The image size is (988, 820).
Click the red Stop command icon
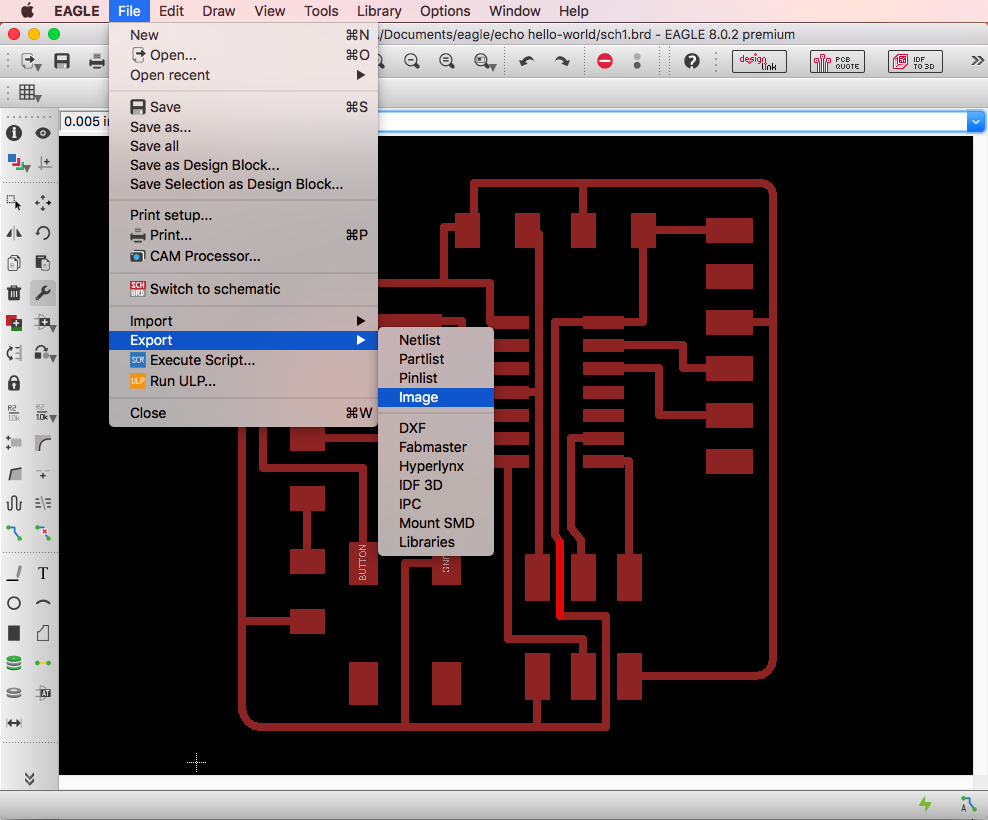[605, 61]
